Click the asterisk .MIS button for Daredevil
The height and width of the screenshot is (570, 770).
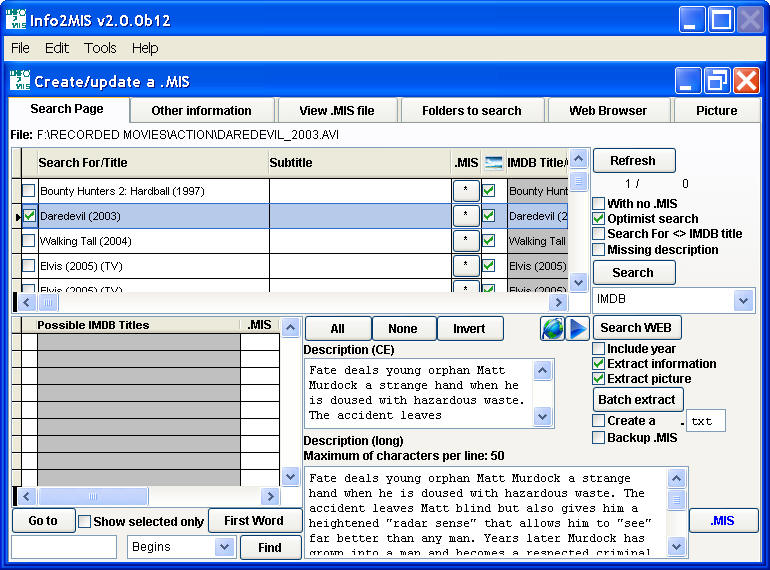[x=466, y=216]
